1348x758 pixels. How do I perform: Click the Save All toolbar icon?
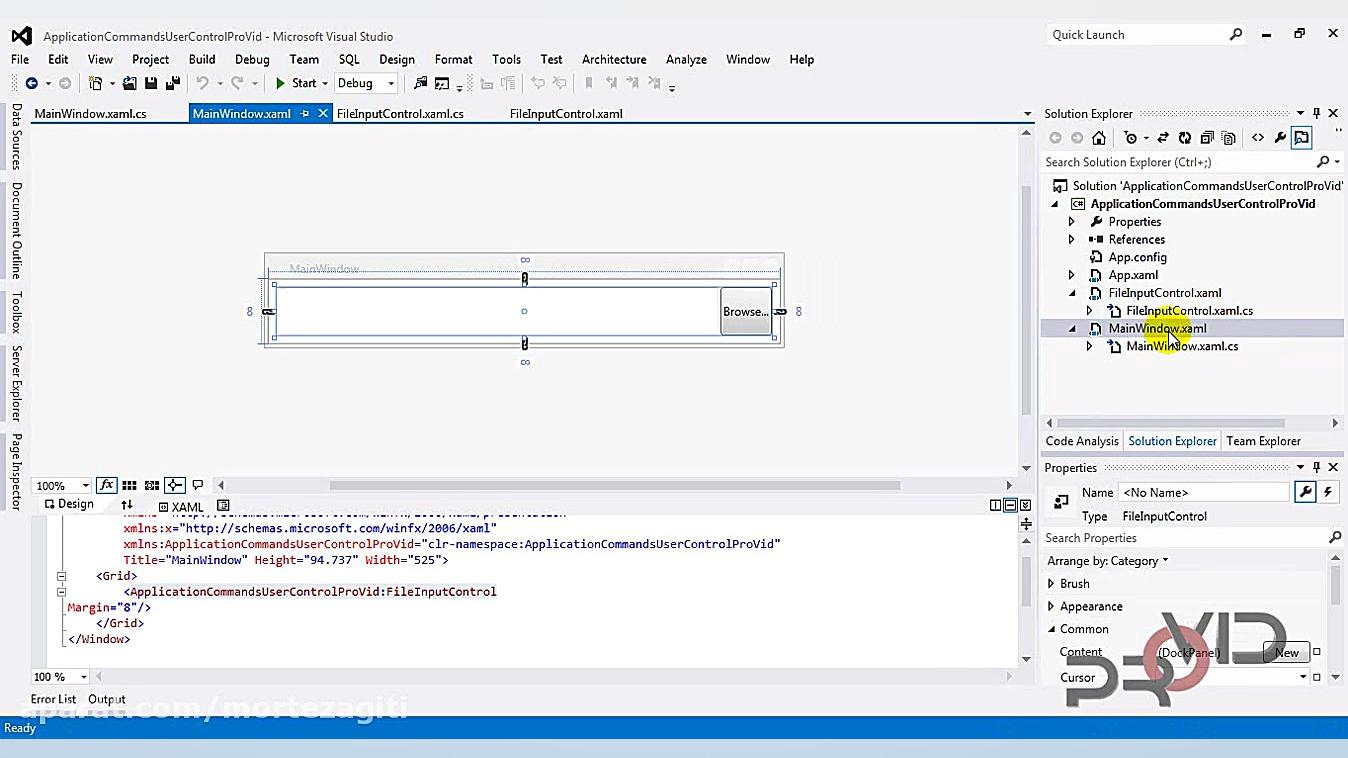coord(172,84)
